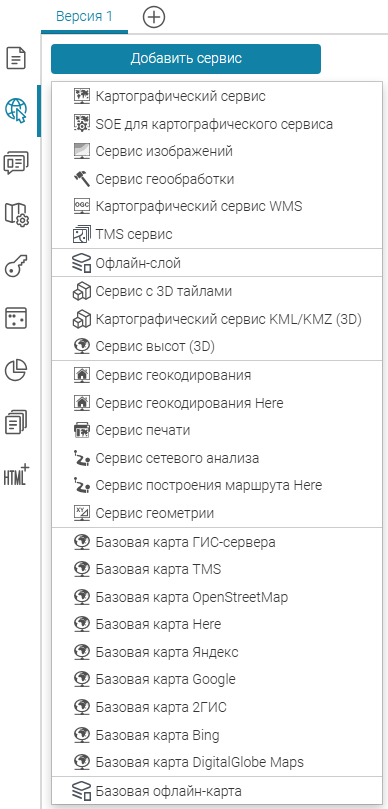Open the document page sidebar icon

(x=16, y=58)
